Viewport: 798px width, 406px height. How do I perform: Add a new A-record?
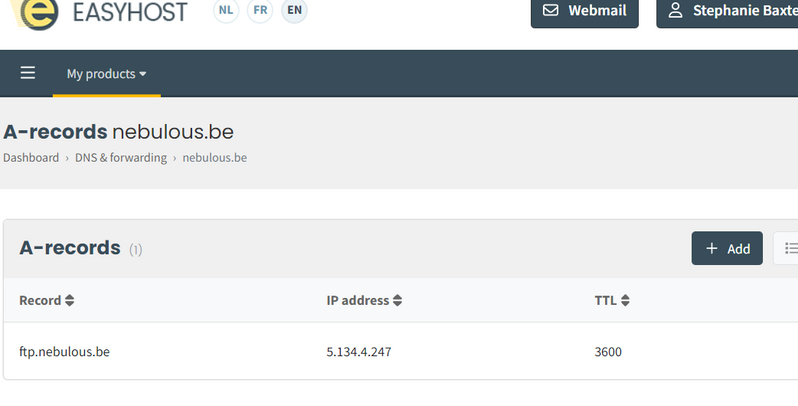(x=727, y=248)
